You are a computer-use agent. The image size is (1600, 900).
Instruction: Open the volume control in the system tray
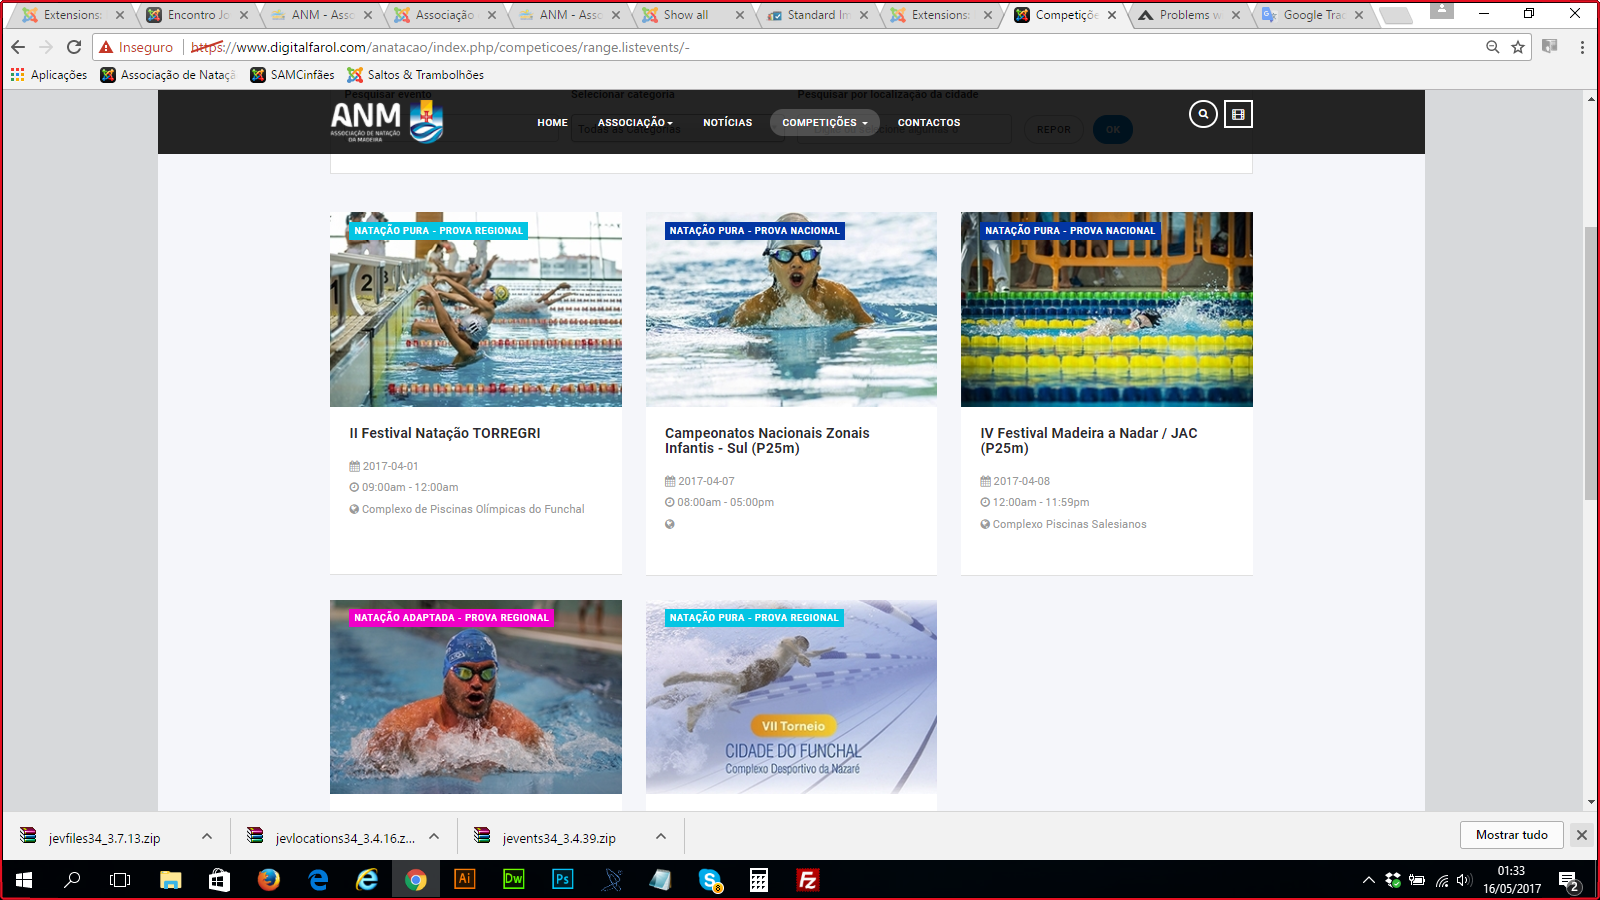coord(1464,880)
